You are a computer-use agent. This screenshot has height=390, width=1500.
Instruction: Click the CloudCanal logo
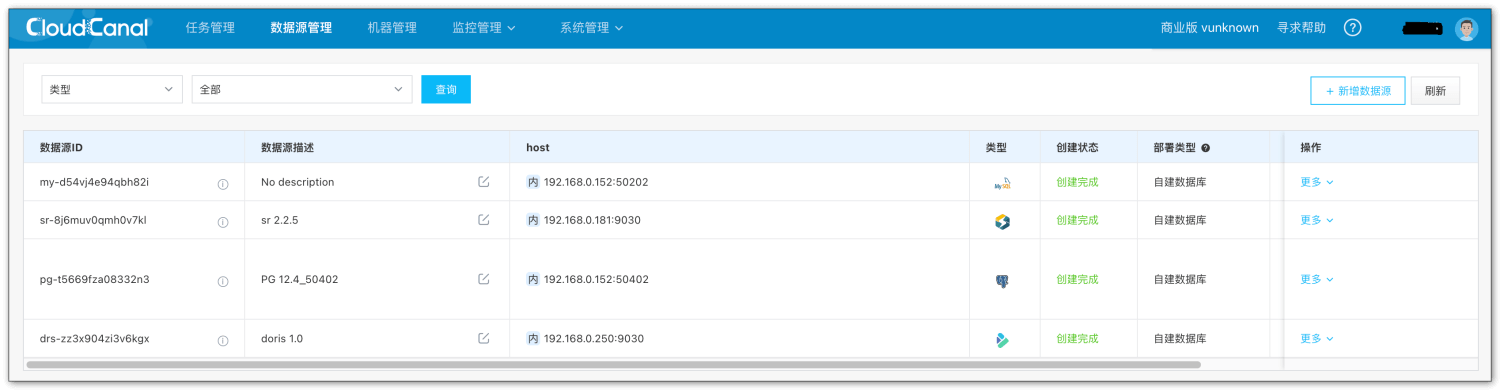(x=88, y=28)
